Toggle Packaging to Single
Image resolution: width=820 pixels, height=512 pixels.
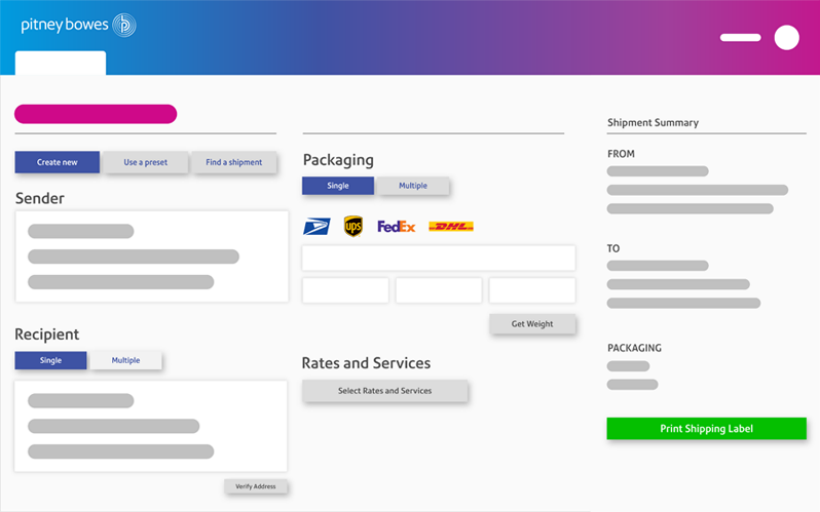tap(338, 186)
